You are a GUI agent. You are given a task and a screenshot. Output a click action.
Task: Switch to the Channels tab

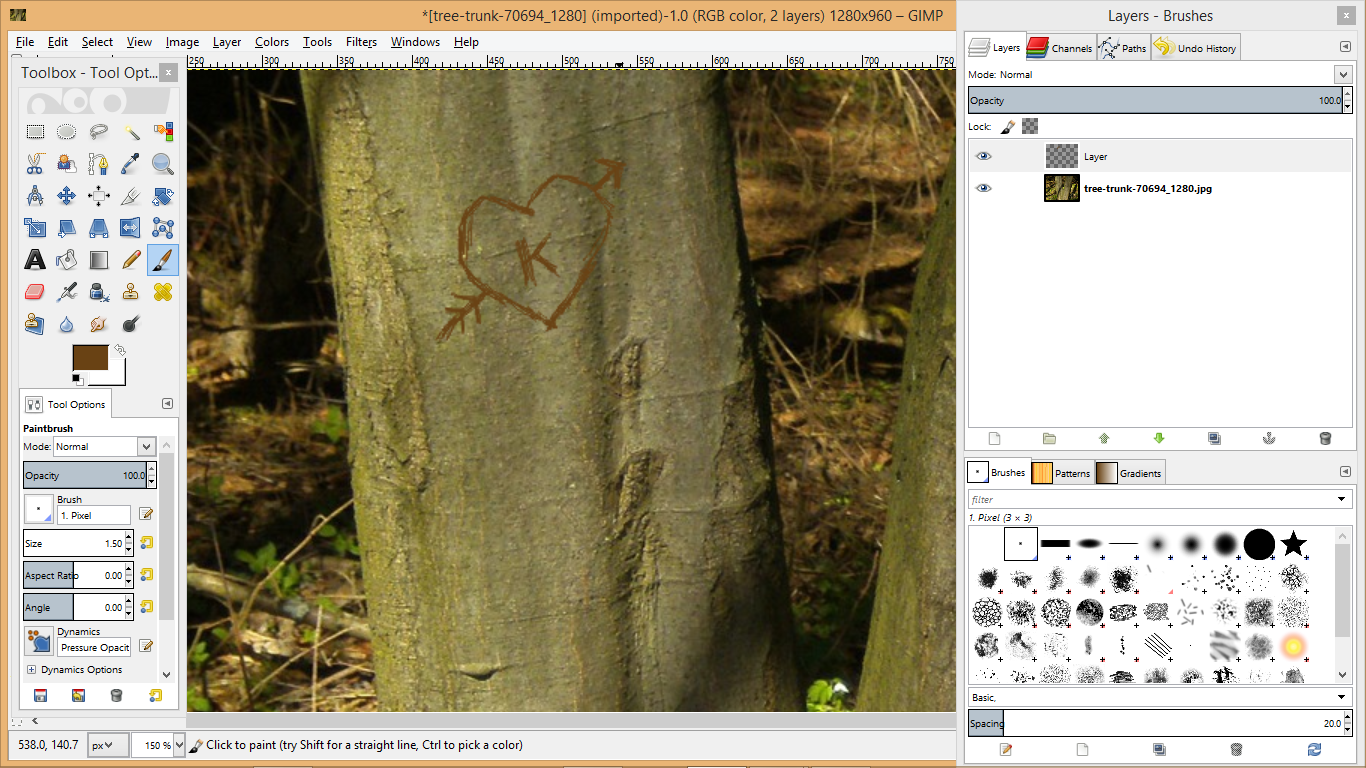pos(1060,47)
